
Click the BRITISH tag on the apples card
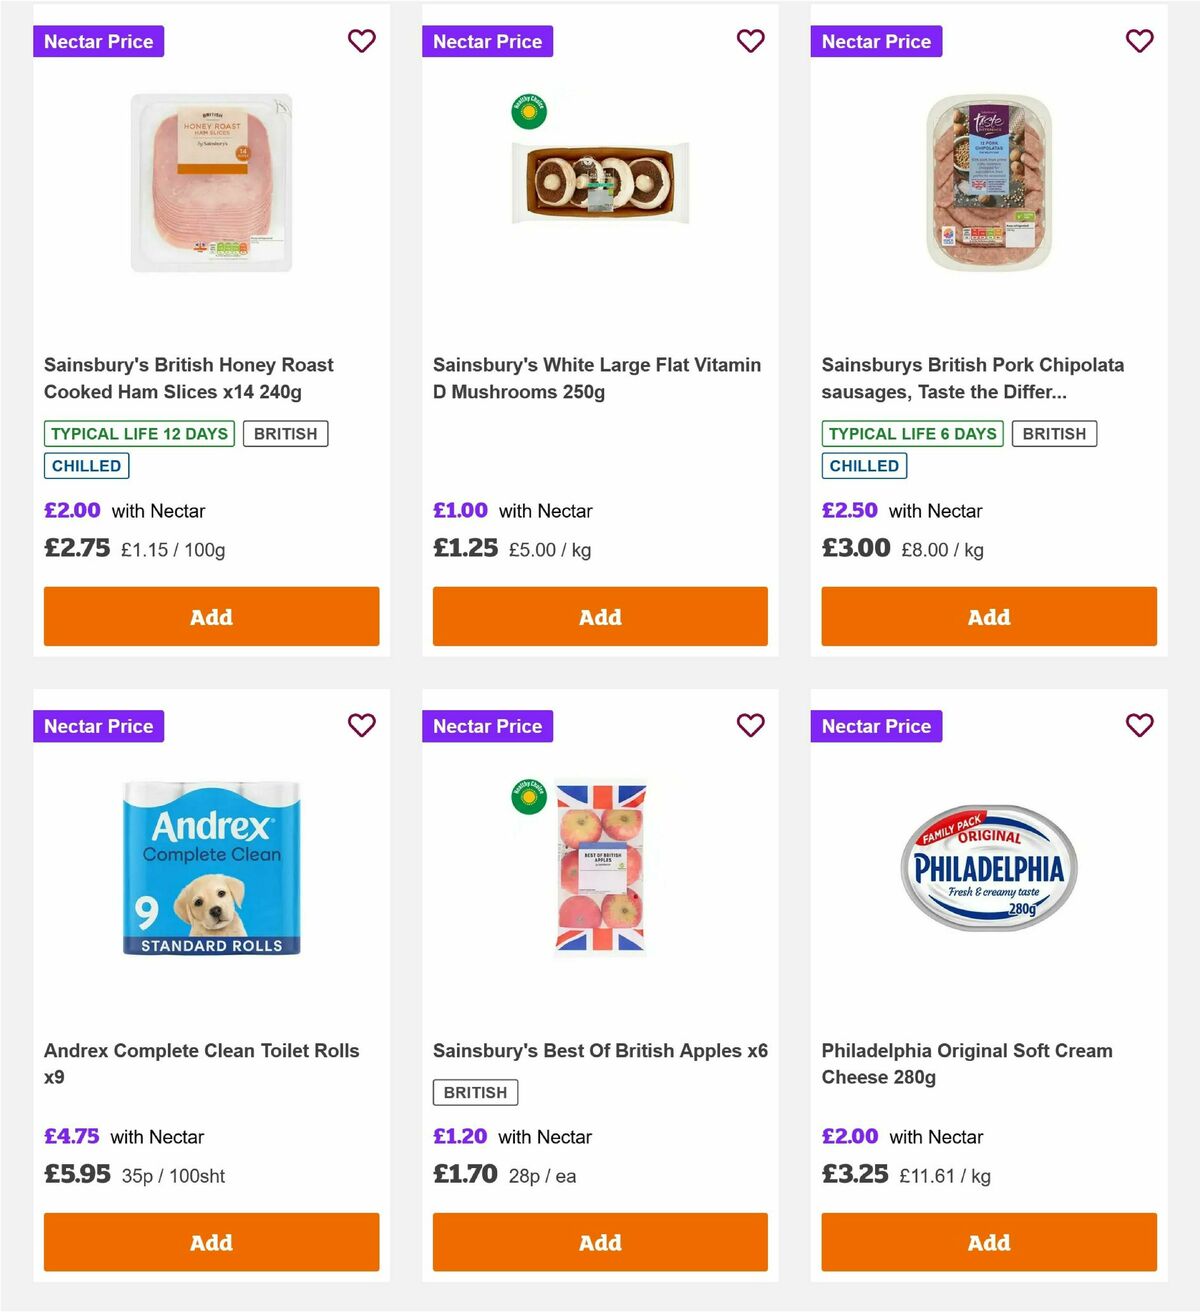point(475,1092)
